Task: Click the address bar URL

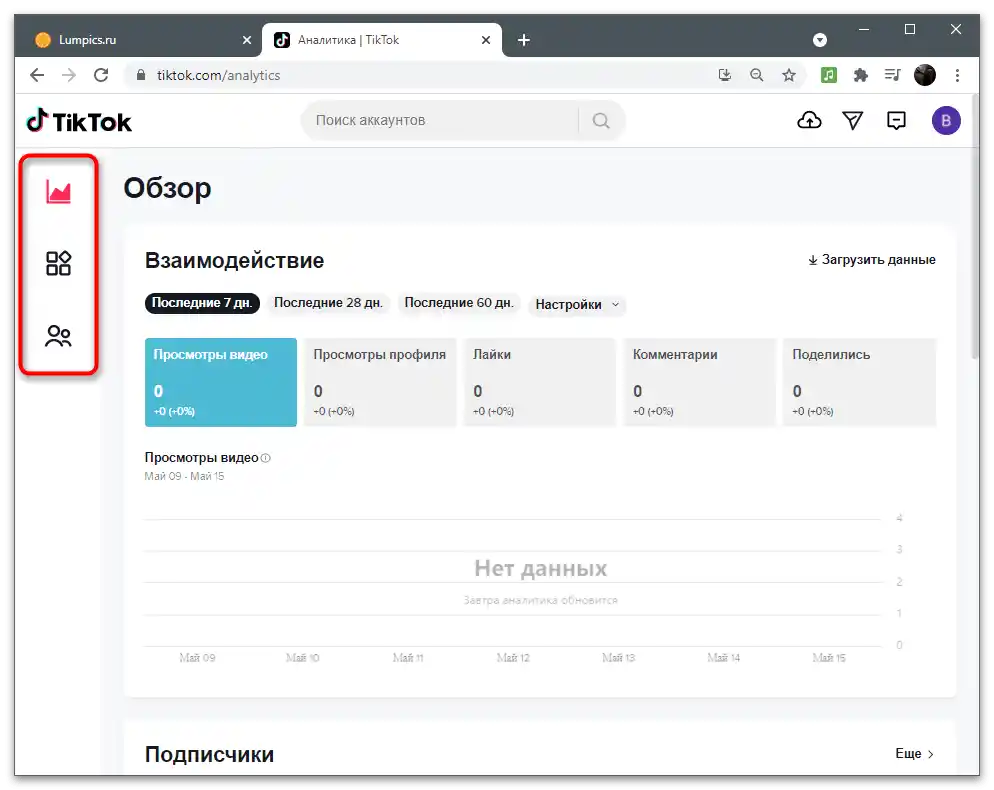Action: [x=218, y=75]
